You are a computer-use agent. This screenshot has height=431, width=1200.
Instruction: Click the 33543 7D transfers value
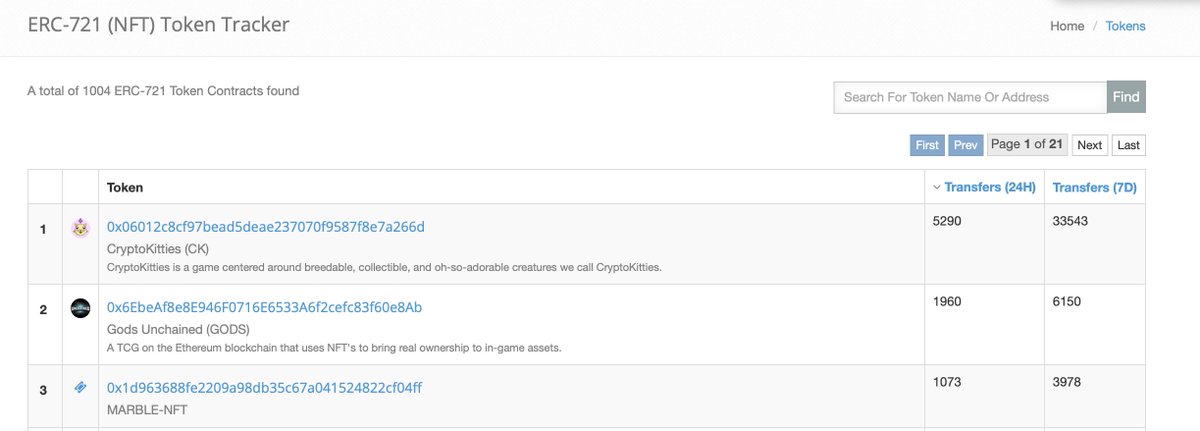coord(1072,221)
